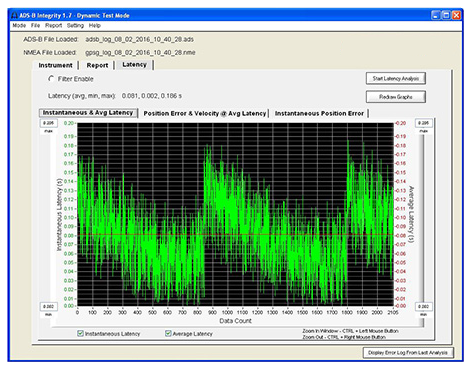Click the Data Count axis label
Image resolution: width=472 pixels, height=368 pixels.
235,321
